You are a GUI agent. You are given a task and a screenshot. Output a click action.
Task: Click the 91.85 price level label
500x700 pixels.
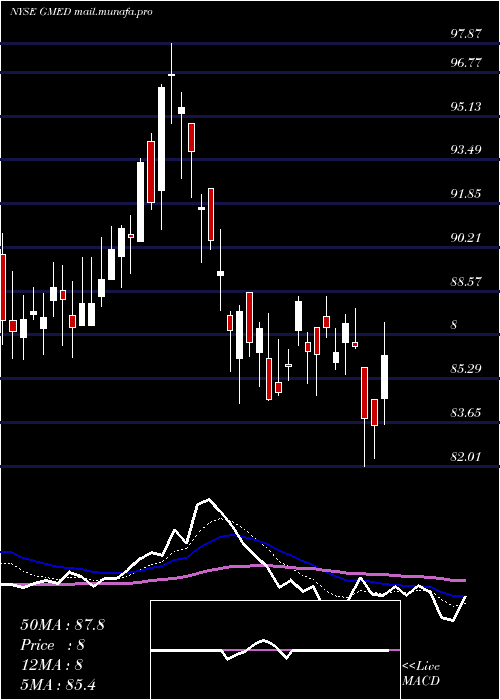click(x=466, y=194)
